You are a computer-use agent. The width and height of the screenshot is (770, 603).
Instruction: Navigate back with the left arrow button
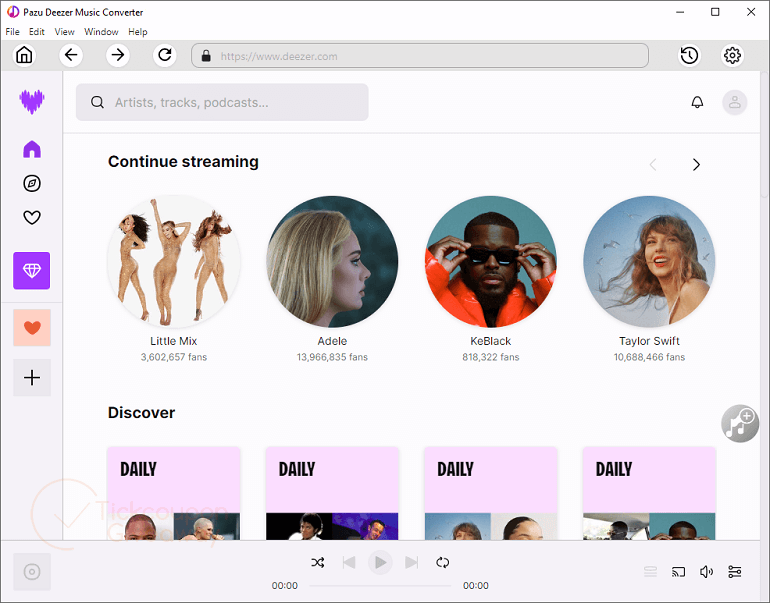coord(71,55)
